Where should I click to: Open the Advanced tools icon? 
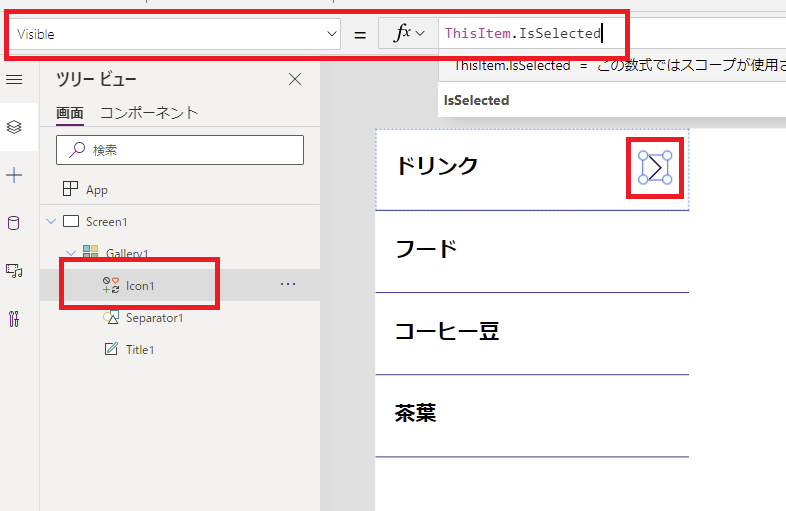tap(14, 318)
